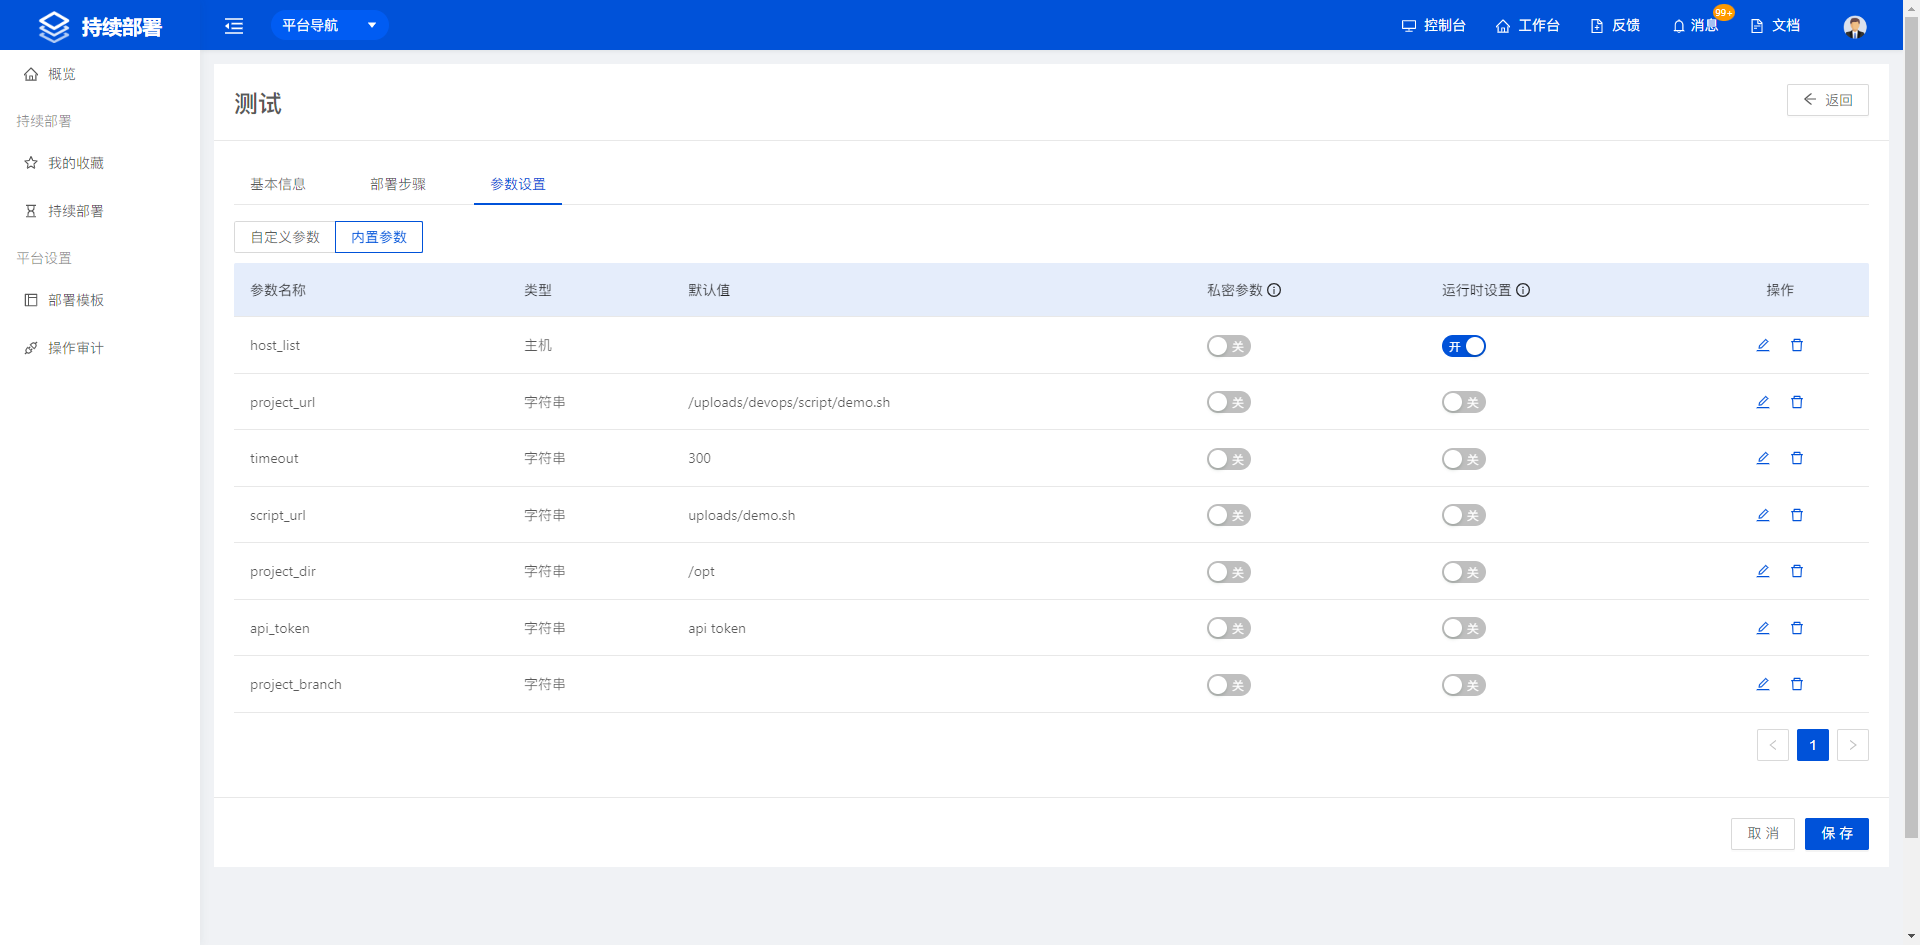
Task: Switch to the 部署步骤 tab
Action: tap(398, 184)
